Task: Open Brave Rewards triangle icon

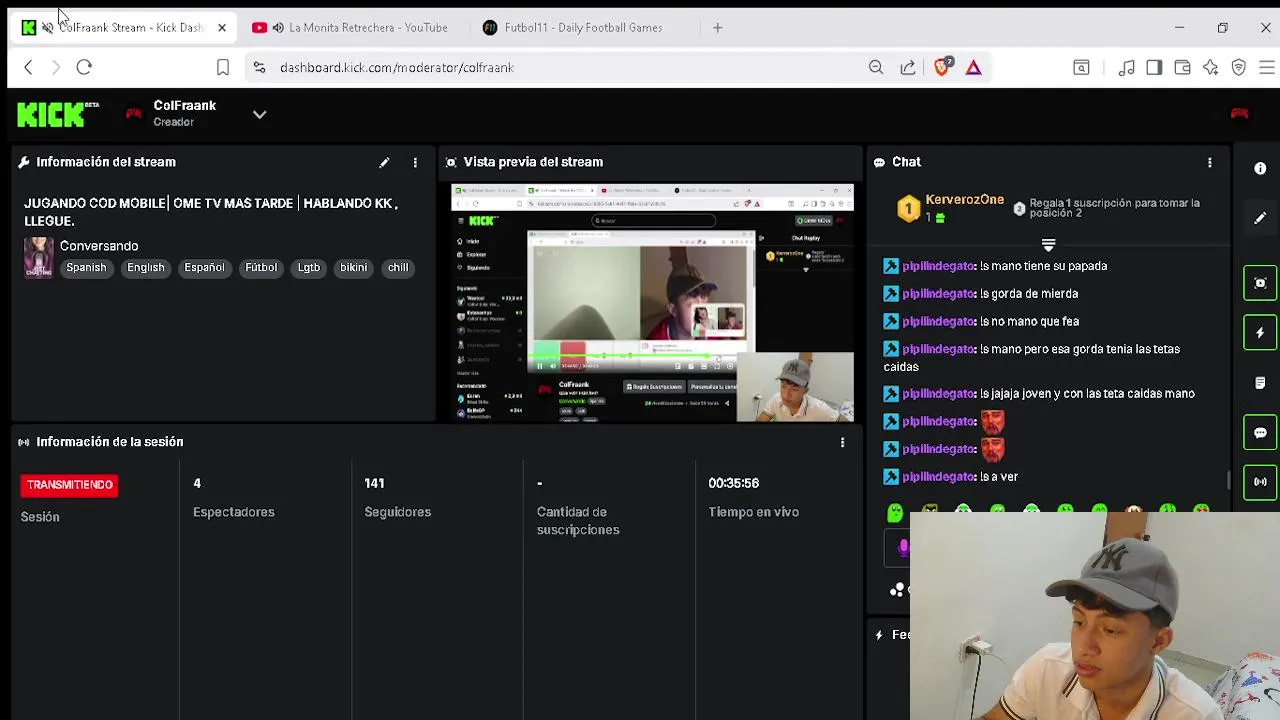Action: [973, 68]
